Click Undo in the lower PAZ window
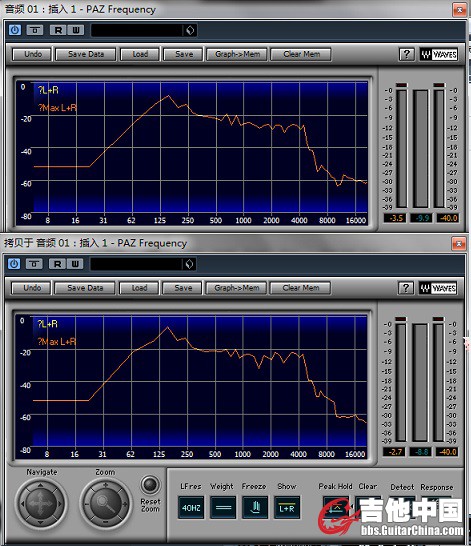This screenshot has width=471, height=546. (x=32, y=288)
